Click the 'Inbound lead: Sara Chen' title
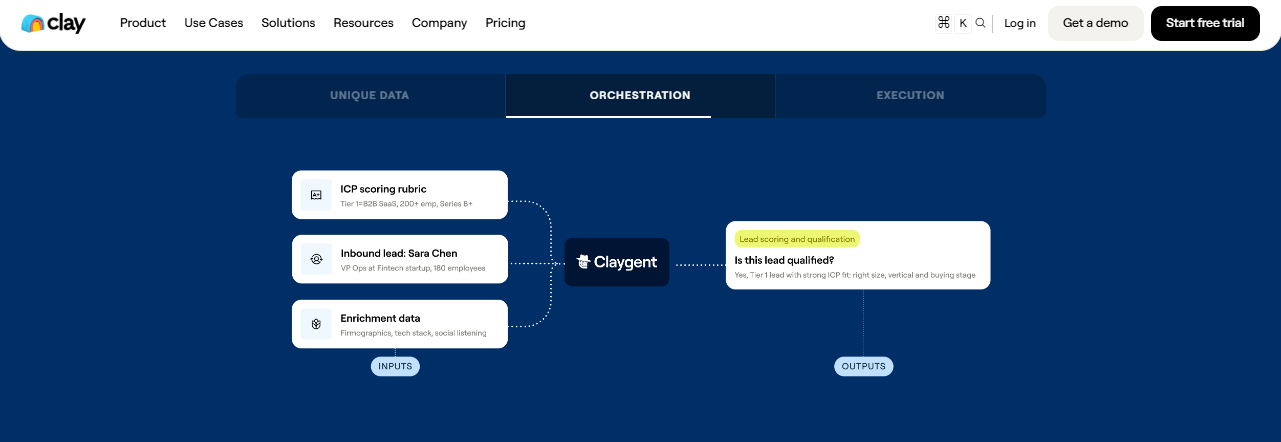Image resolution: width=1281 pixels, height=442 pixels. (399, 253)
